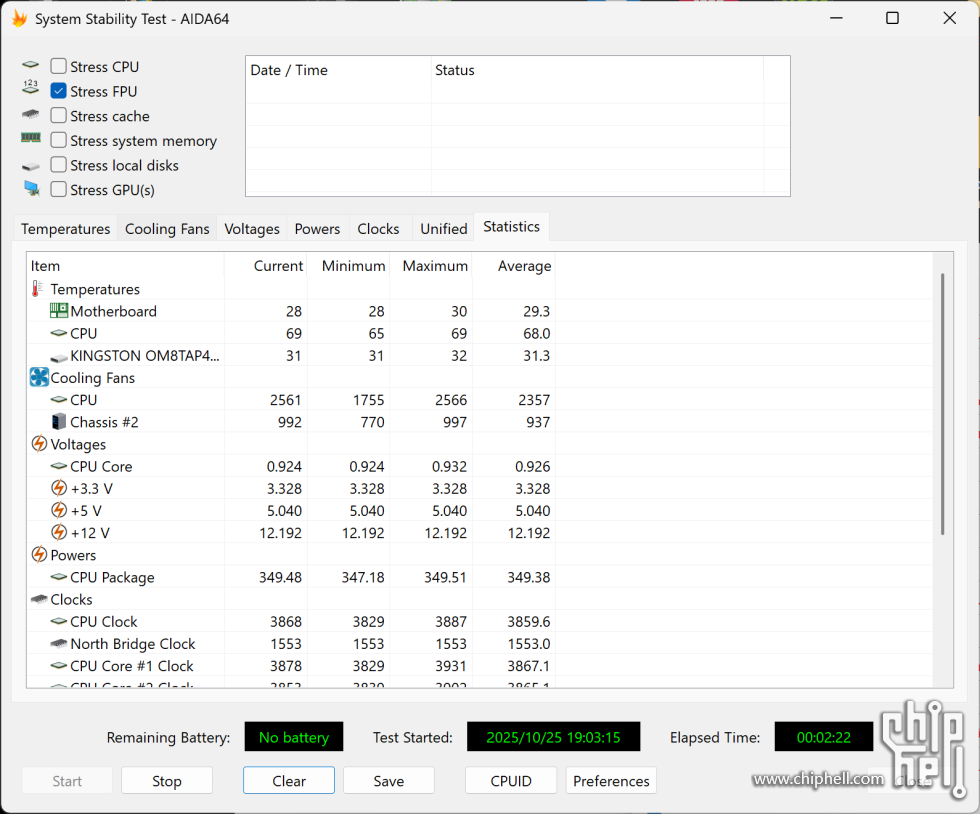Screen dimensions: 980x814
Task: Click the Motherboard green board icon
Action: pos(59,311)
